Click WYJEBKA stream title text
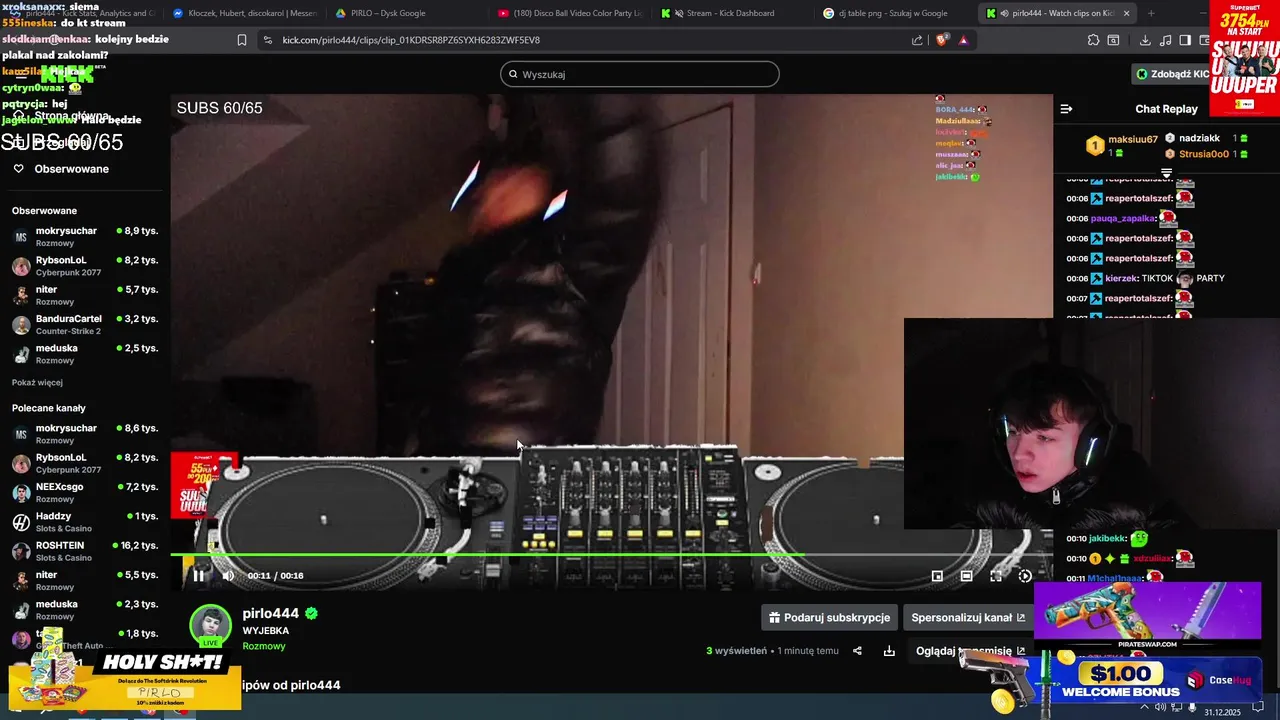Viewport: 1280px width, 720px height. 266,631
